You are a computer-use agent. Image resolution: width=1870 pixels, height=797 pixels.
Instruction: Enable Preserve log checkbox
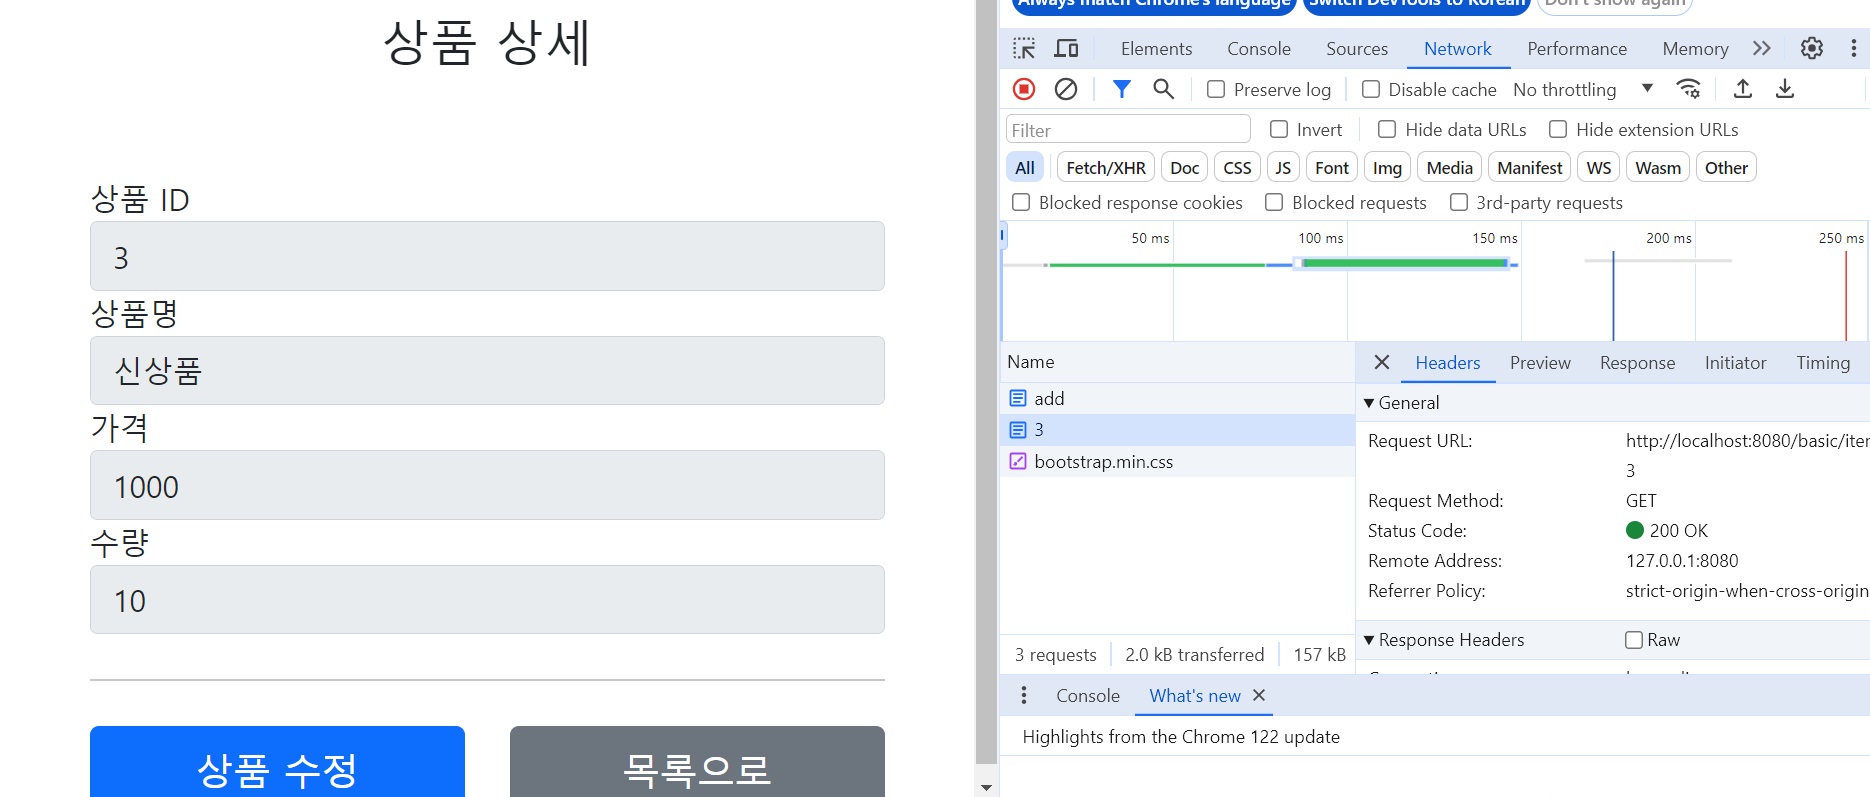pyautogui.click(x=1216, y=89)
